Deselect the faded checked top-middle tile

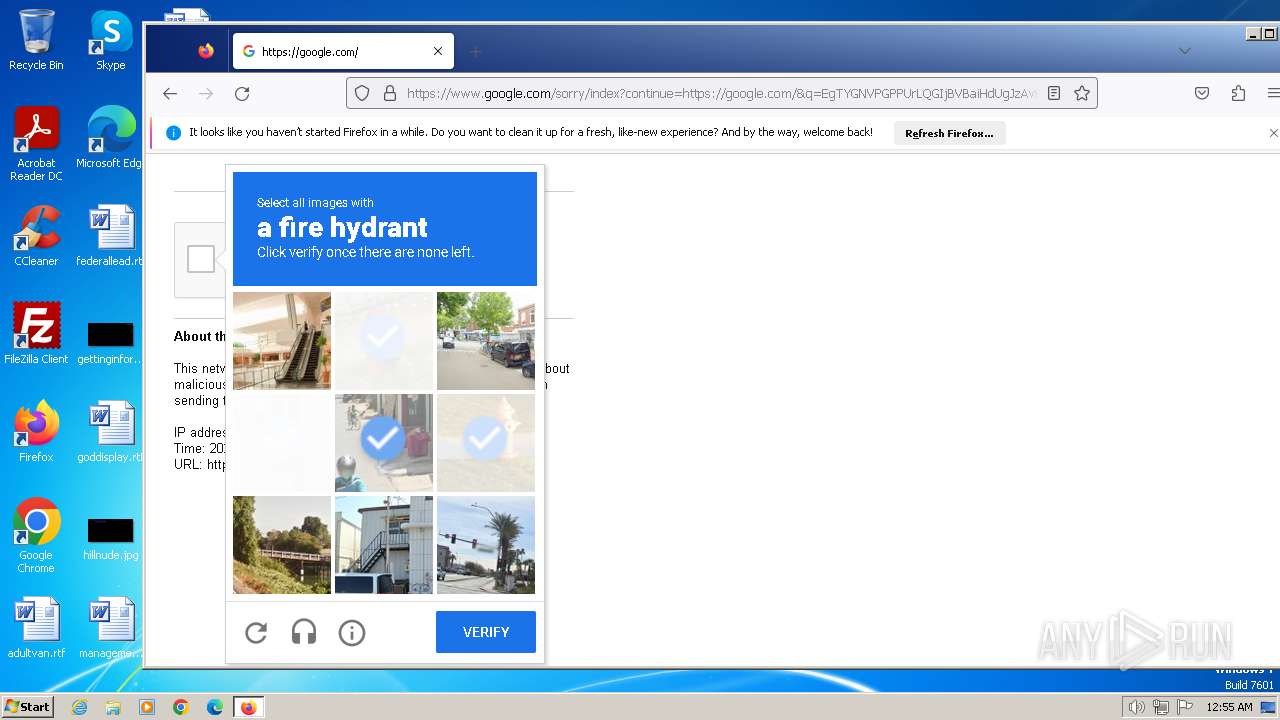384,341
